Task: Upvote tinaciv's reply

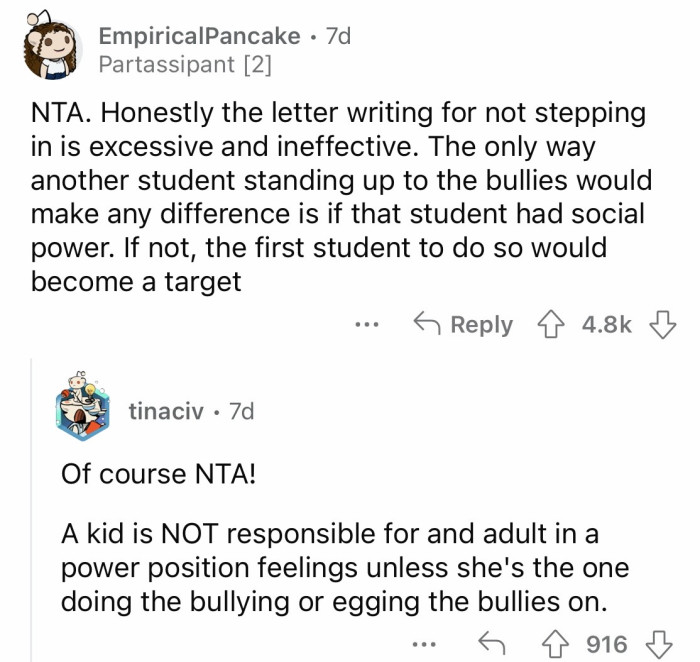Action: click(x=553, y=643)
